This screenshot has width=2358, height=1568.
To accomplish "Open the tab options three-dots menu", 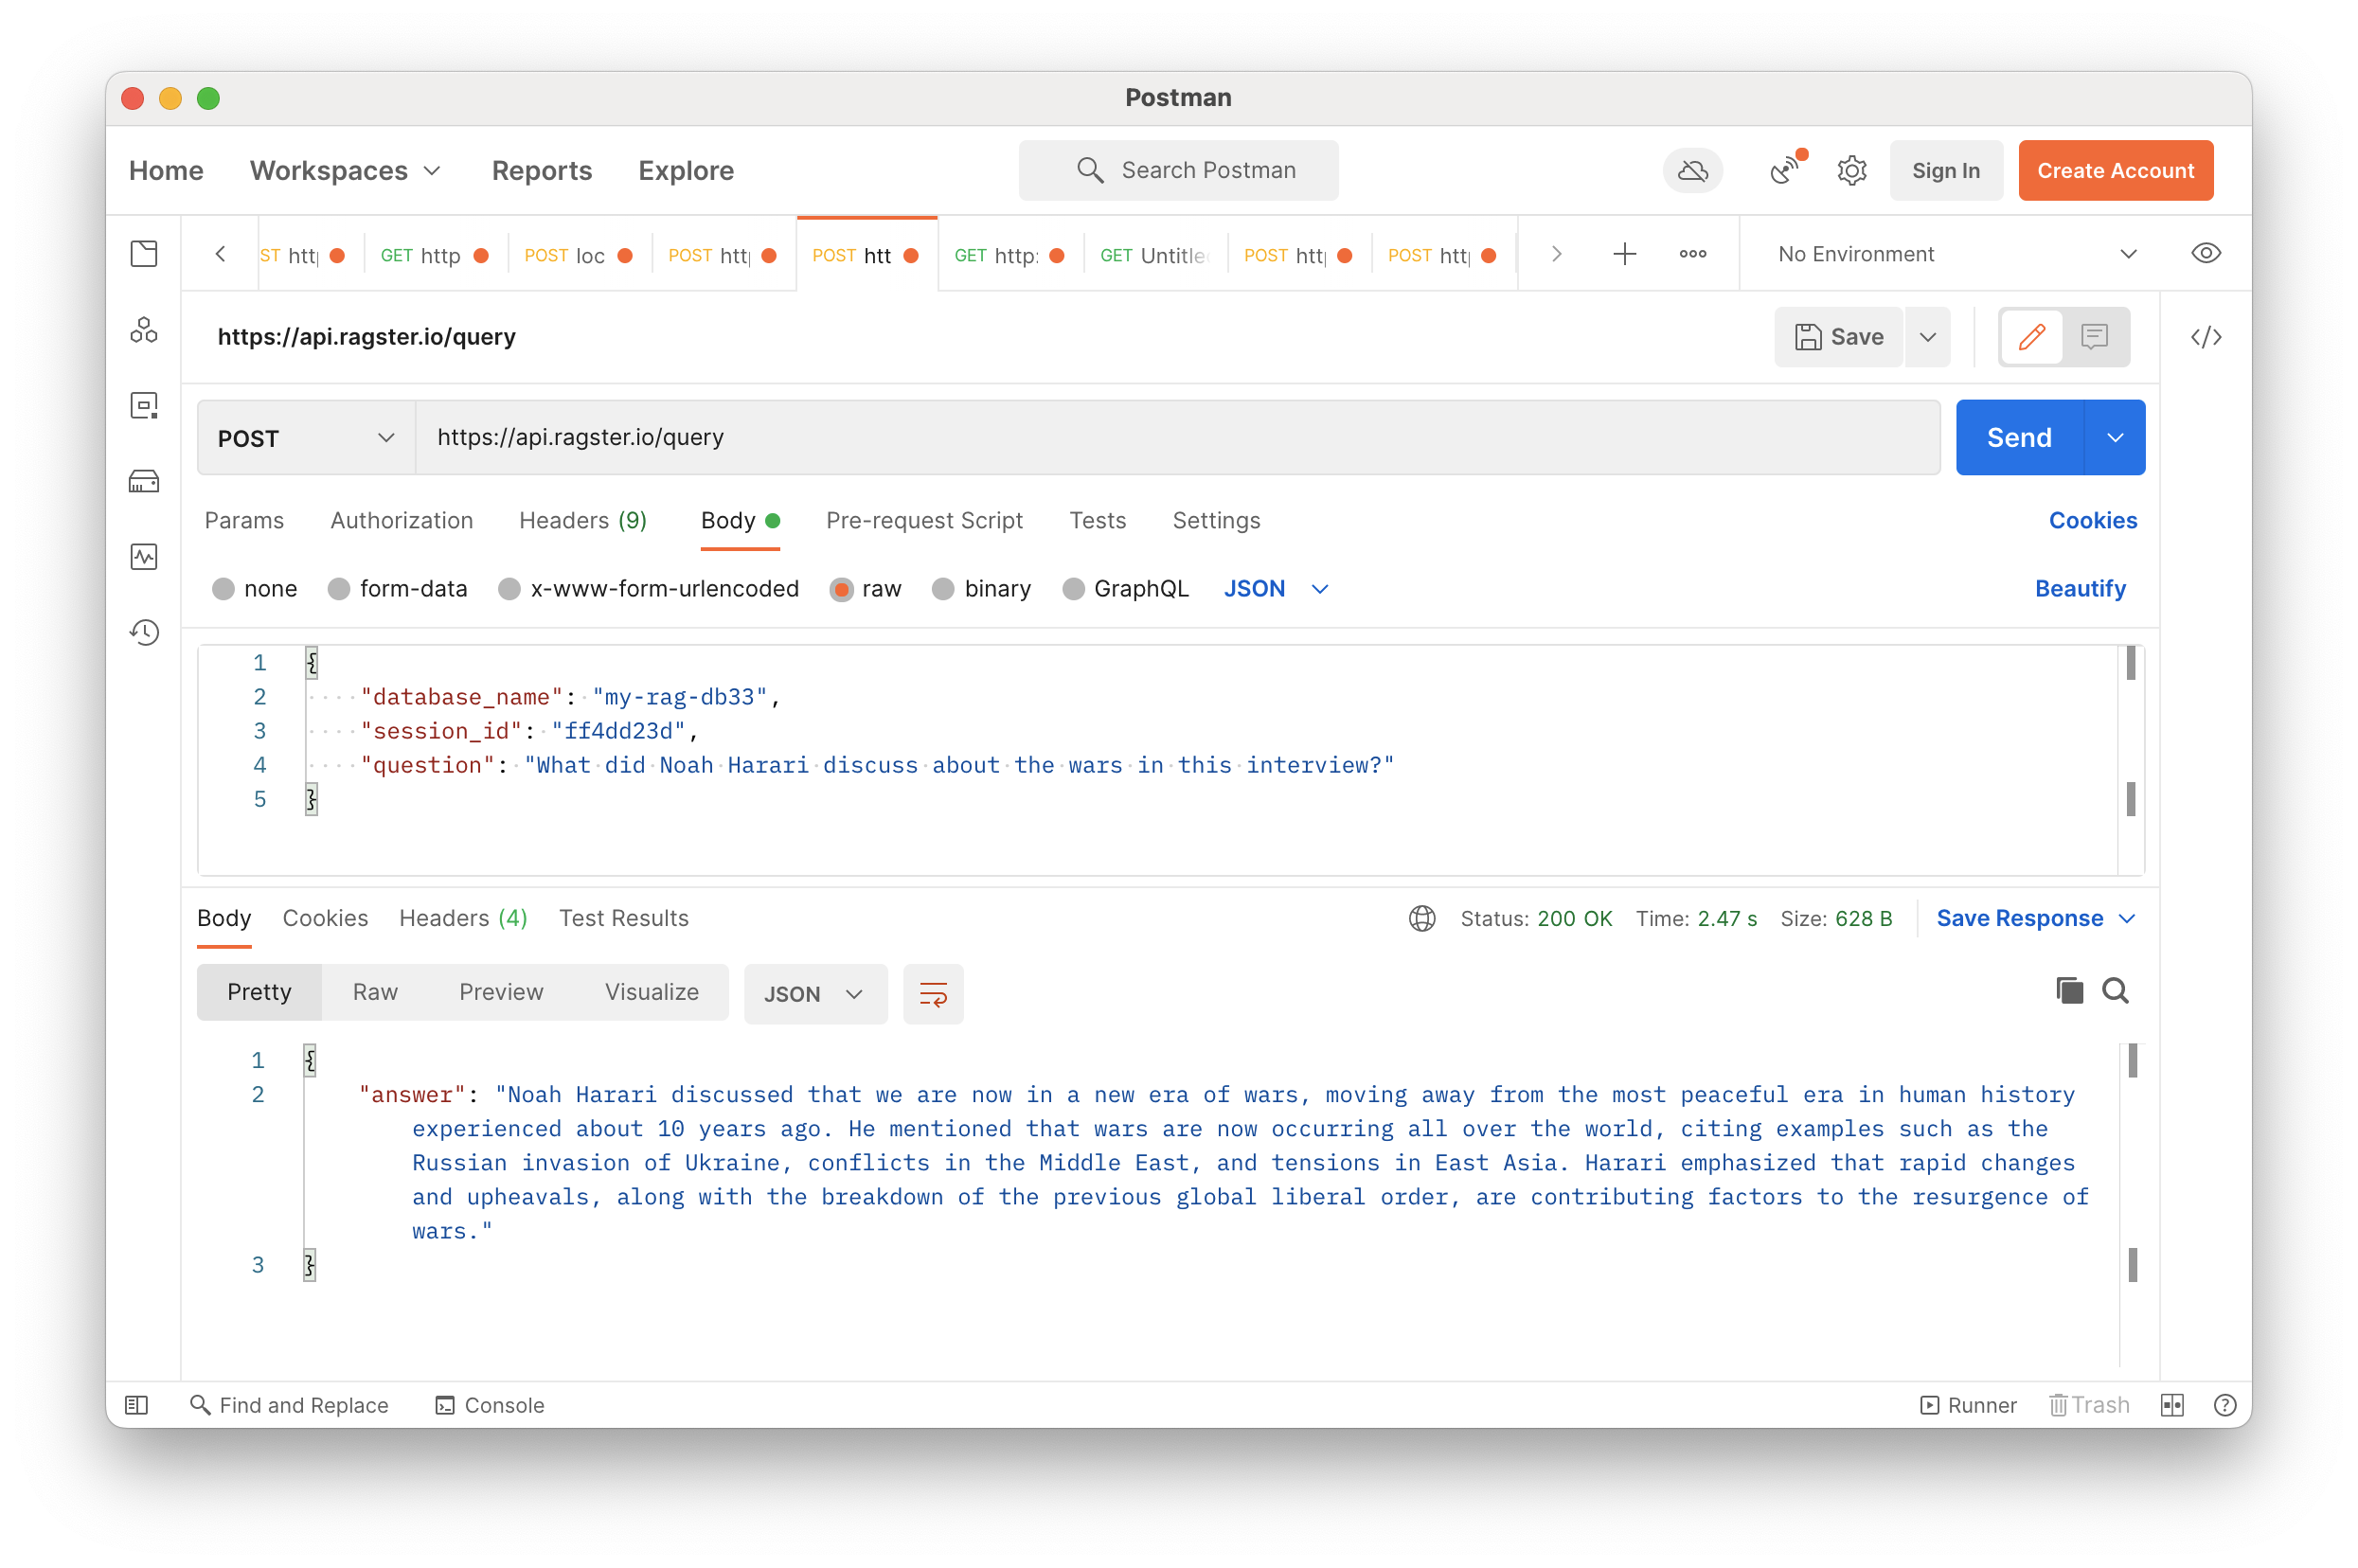I will pos(1693,254).
